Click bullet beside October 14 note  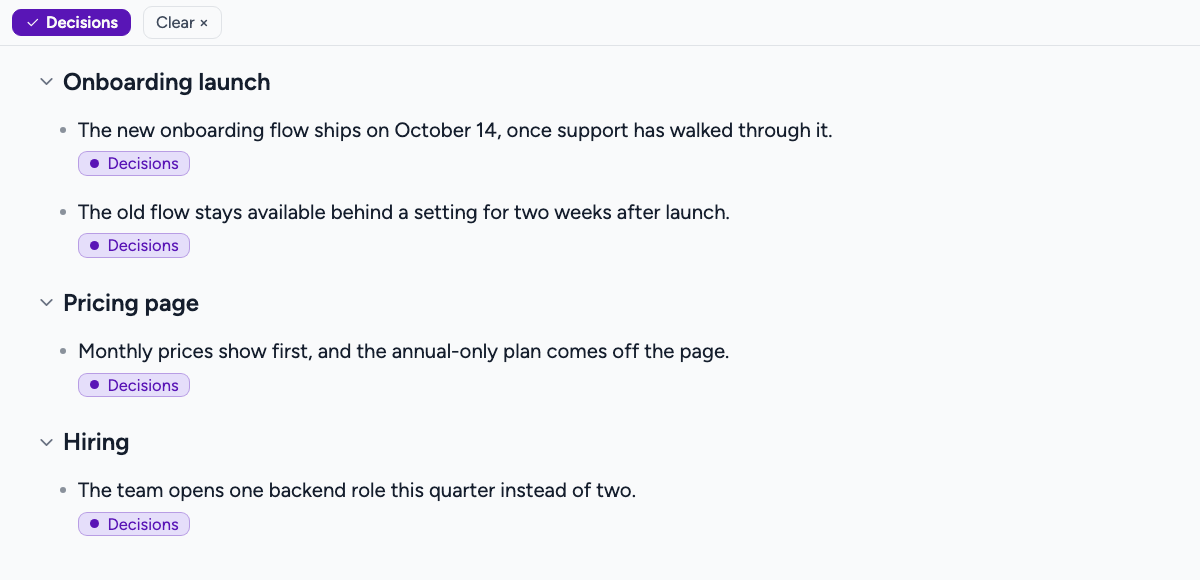(63, 130)
